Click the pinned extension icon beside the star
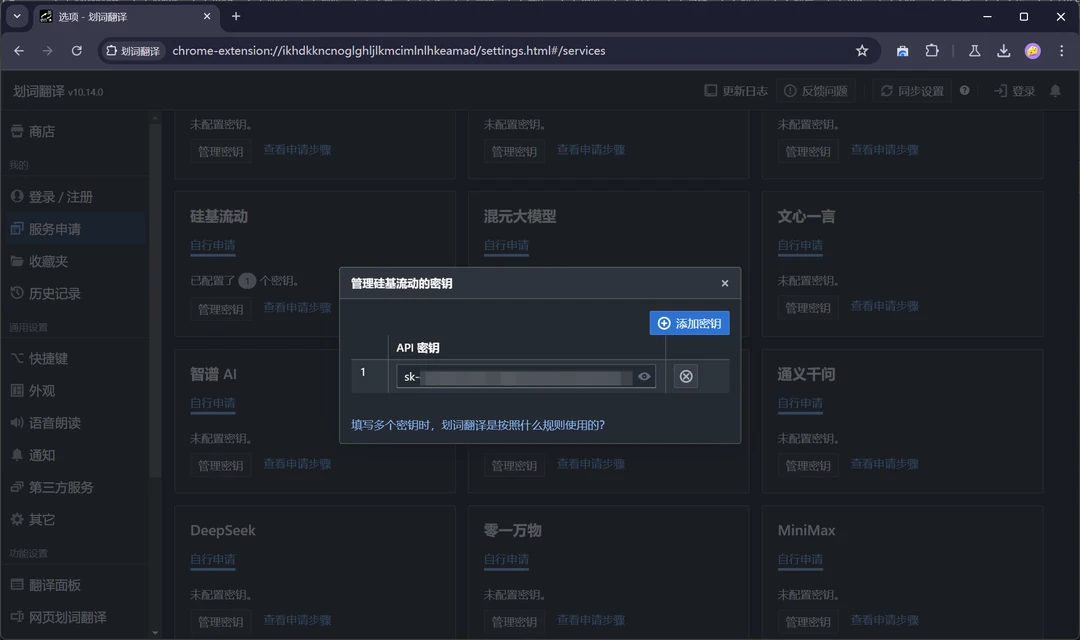 pyautogui.click(x=902, y=51)
